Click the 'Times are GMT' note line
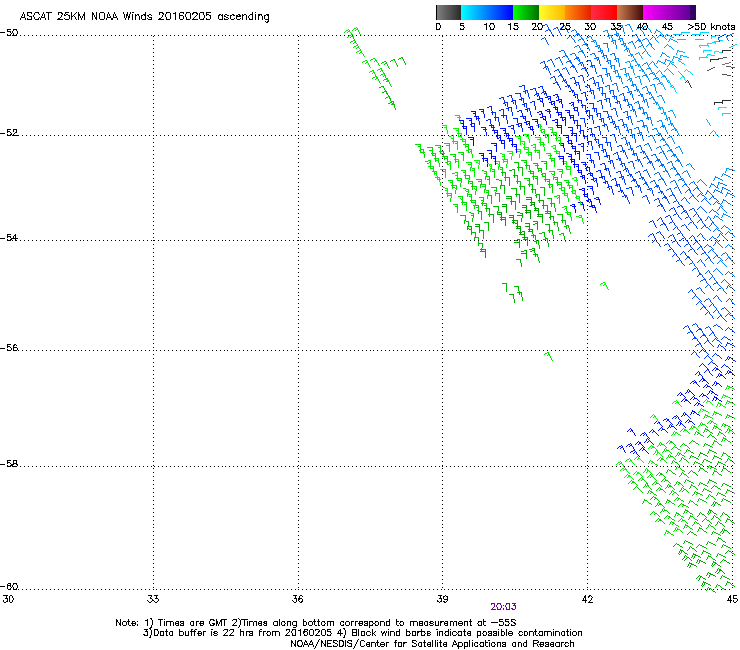This screenshot has width=740, height=650. tap(316, 623)
